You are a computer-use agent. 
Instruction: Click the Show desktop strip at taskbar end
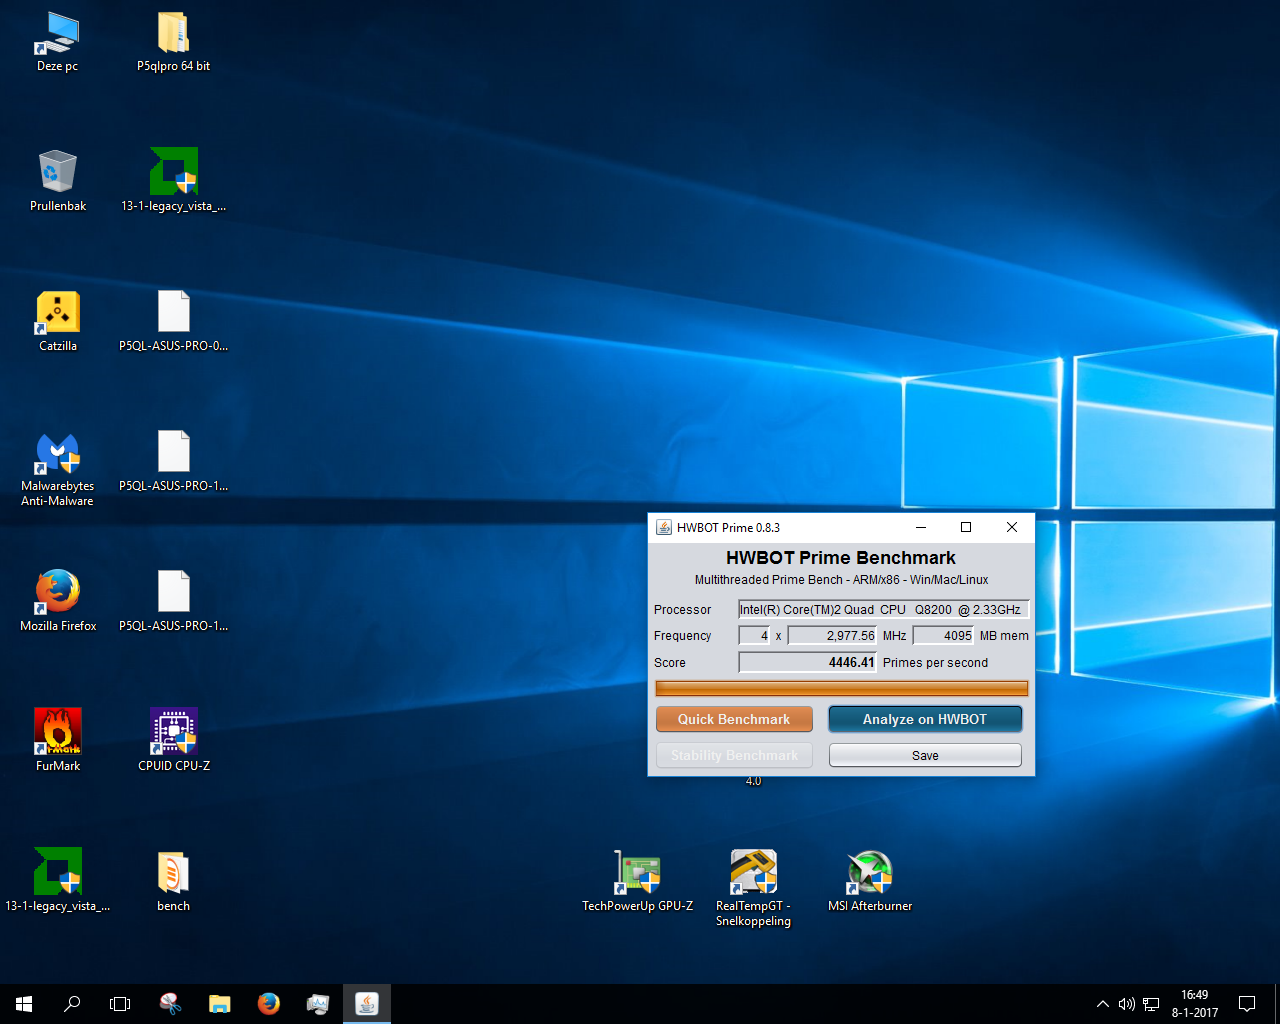[x=1277, y=1004]
